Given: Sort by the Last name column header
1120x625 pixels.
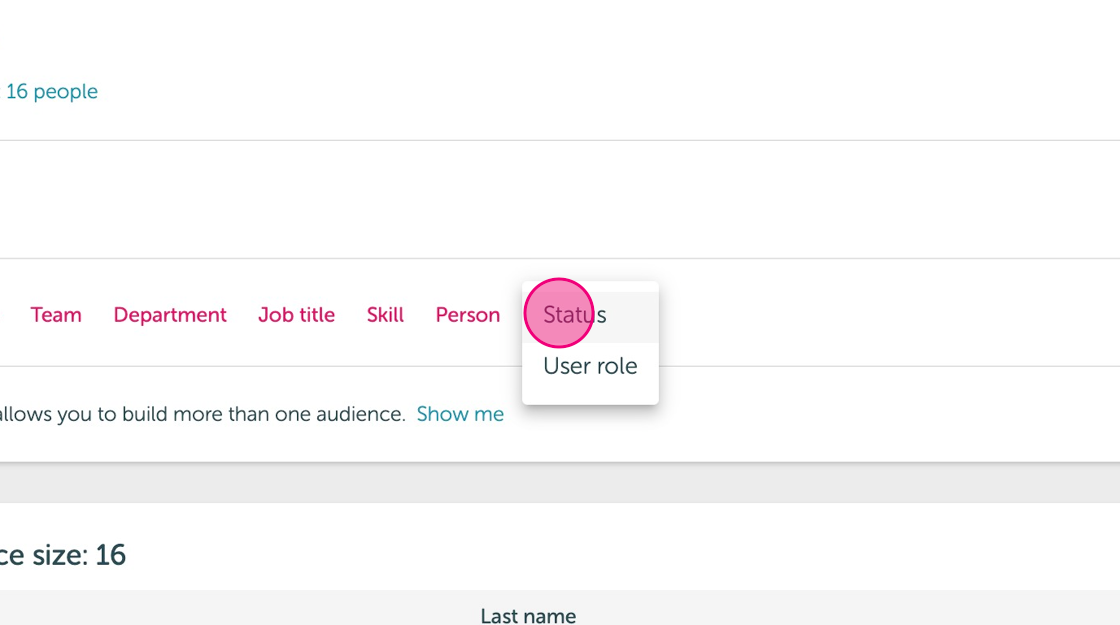Looking at the screenshot, I should pos(528,616).
